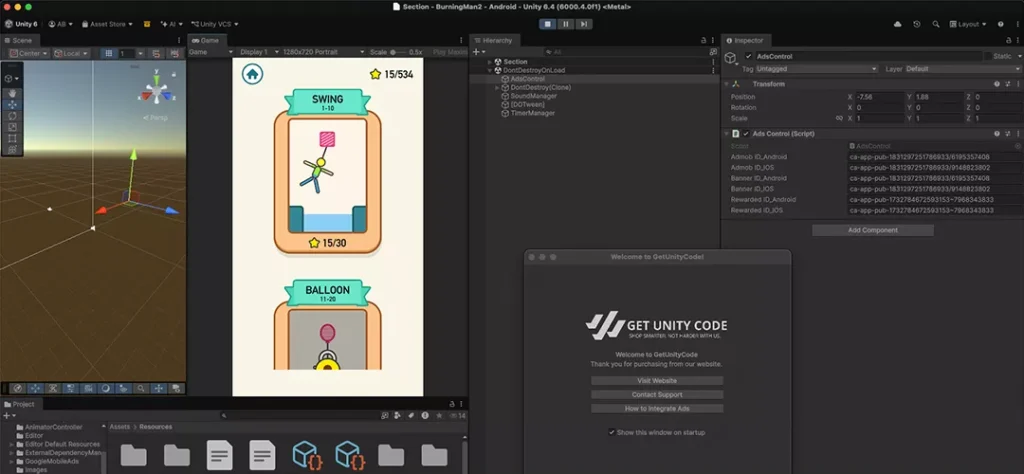
Task: Select the Inspector tab
Action: click(744, 40)
